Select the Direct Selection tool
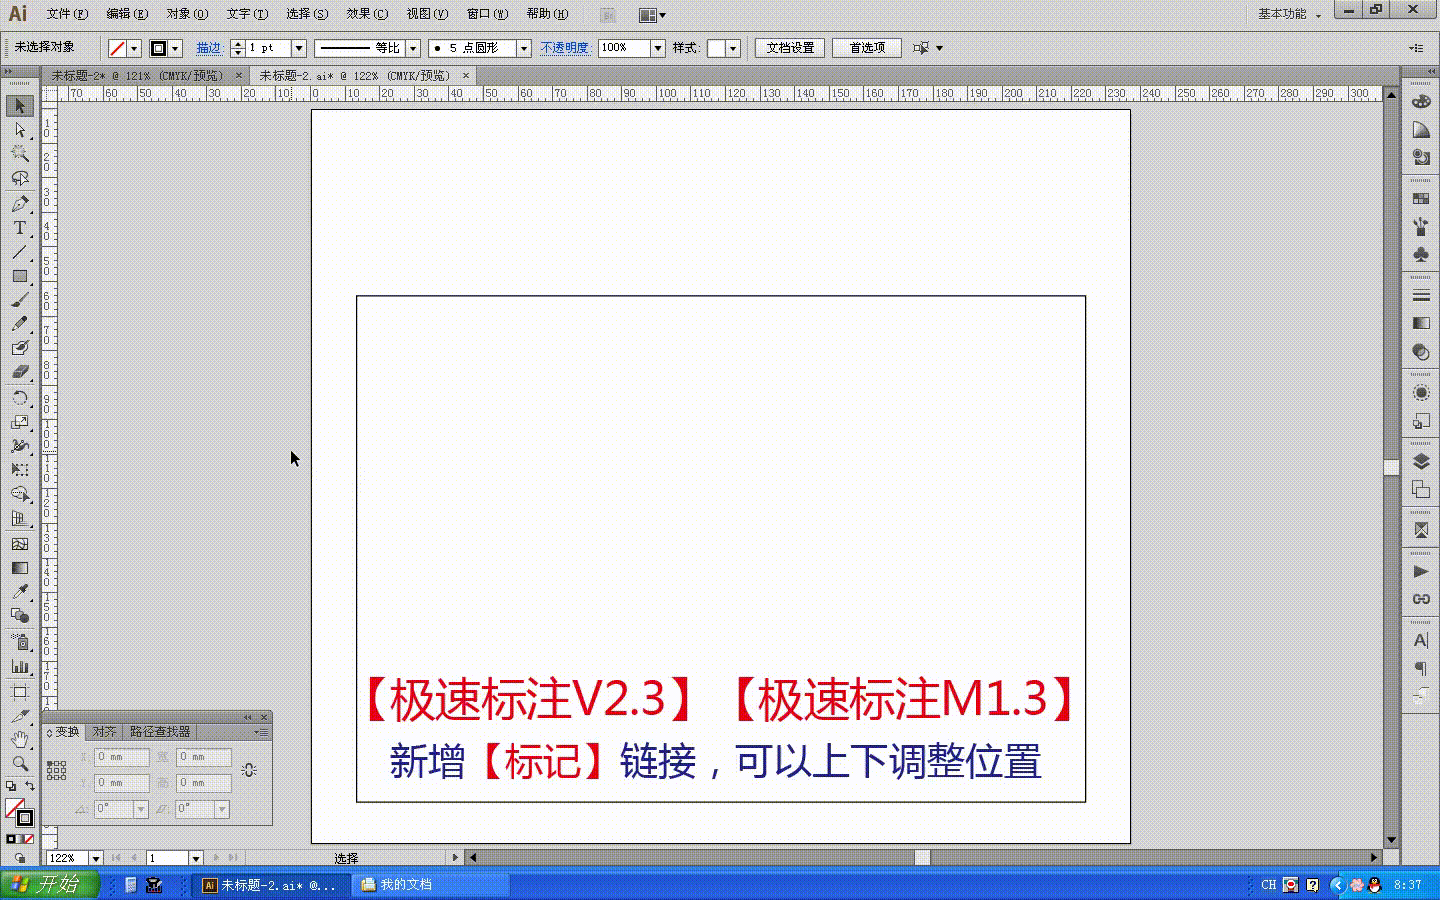 [19, 130]
